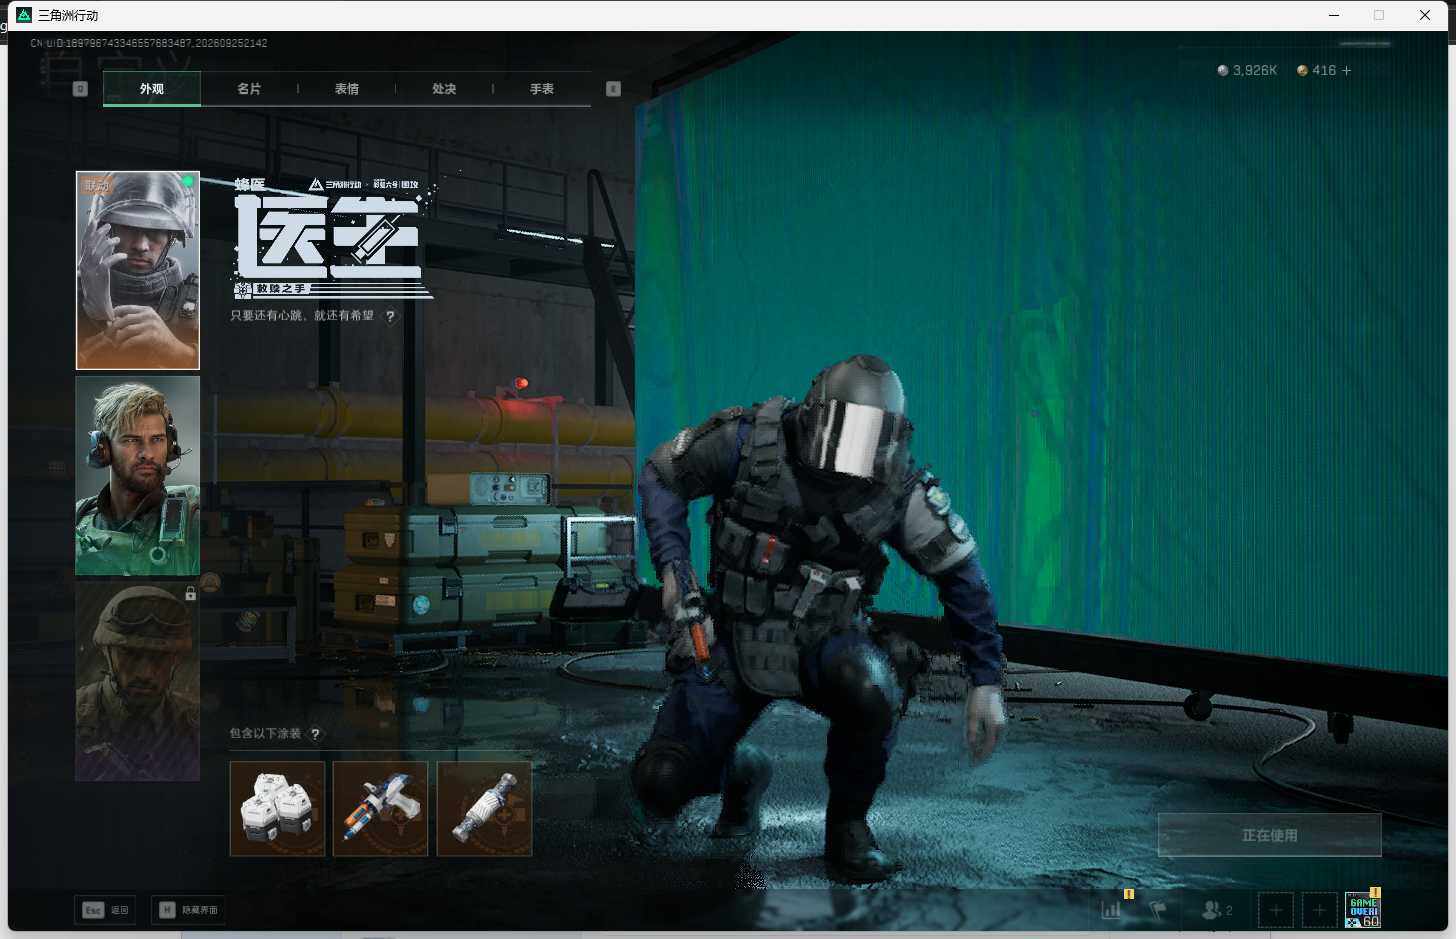The image size is (1456, 939).
Task: Switch to the 外观 tab
Action: (x=152, y=89)
